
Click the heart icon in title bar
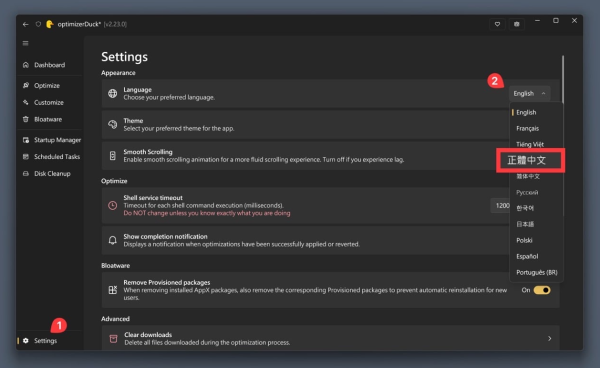pos(497,24)
